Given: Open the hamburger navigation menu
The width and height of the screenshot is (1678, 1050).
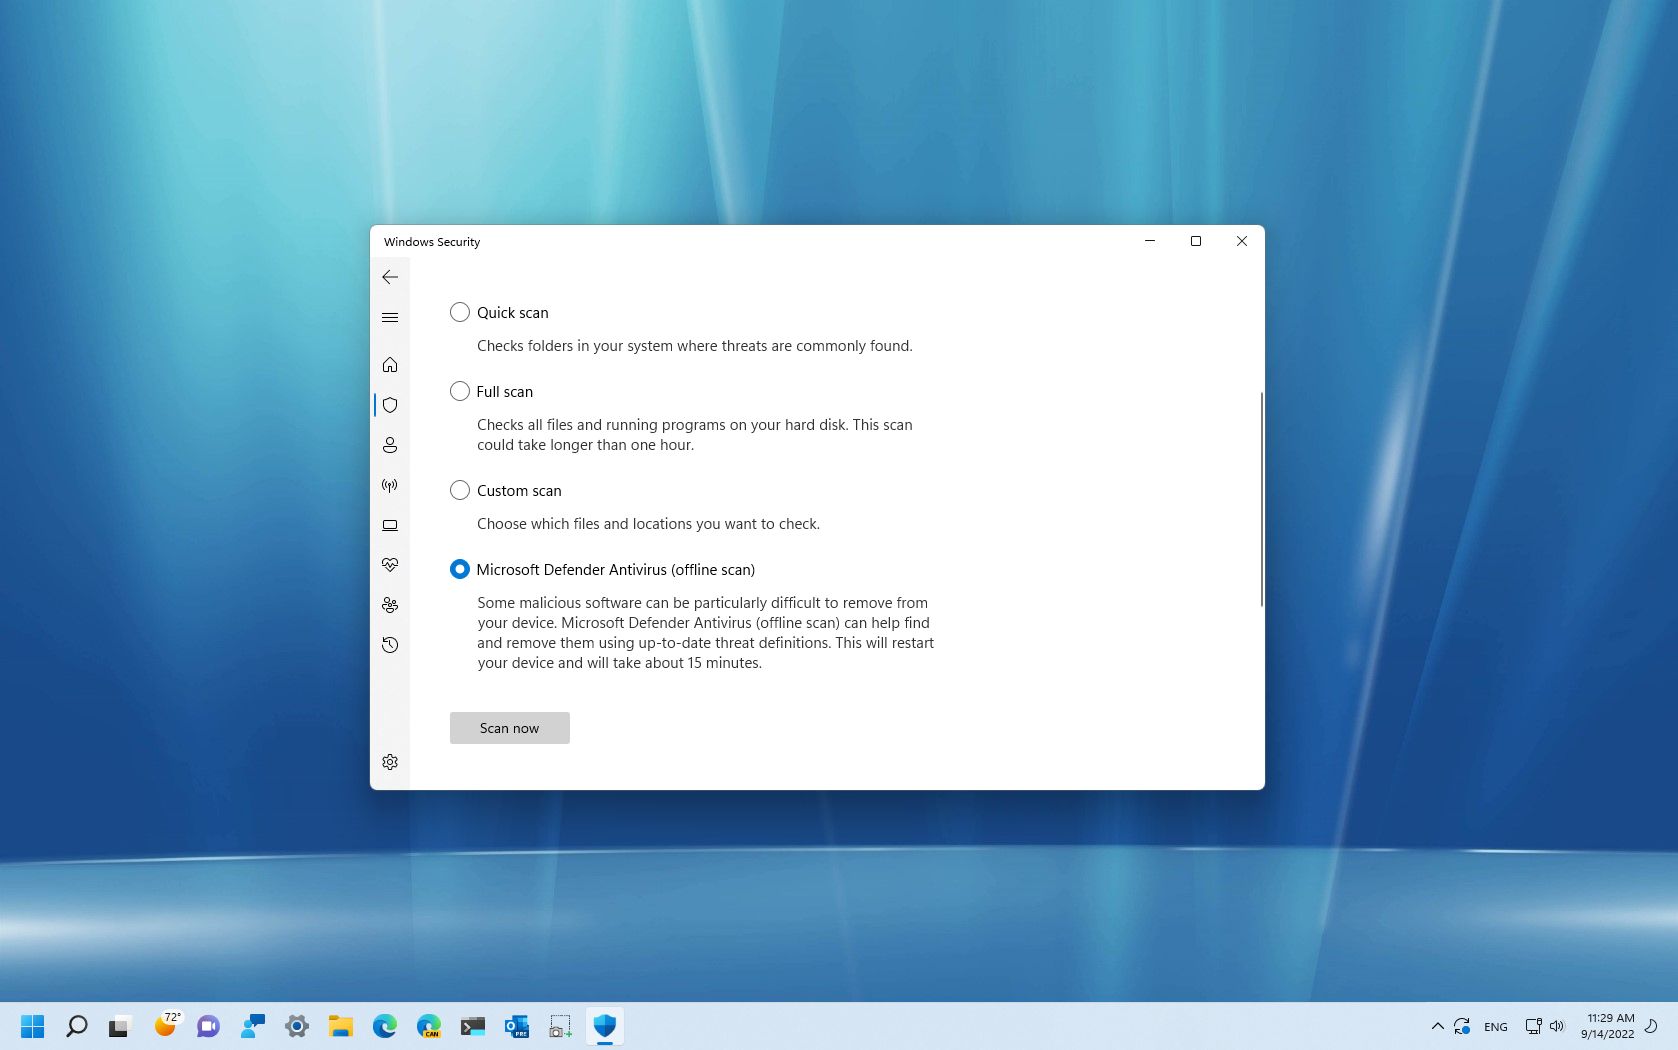Looking at the screenshot, I should coord(390,317).
